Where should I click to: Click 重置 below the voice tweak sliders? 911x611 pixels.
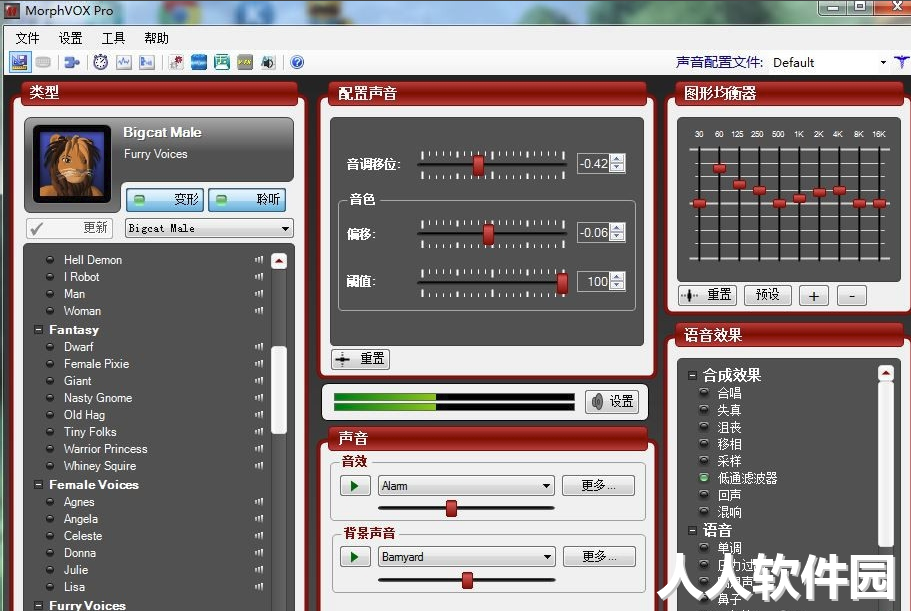[x=360, y=359]
